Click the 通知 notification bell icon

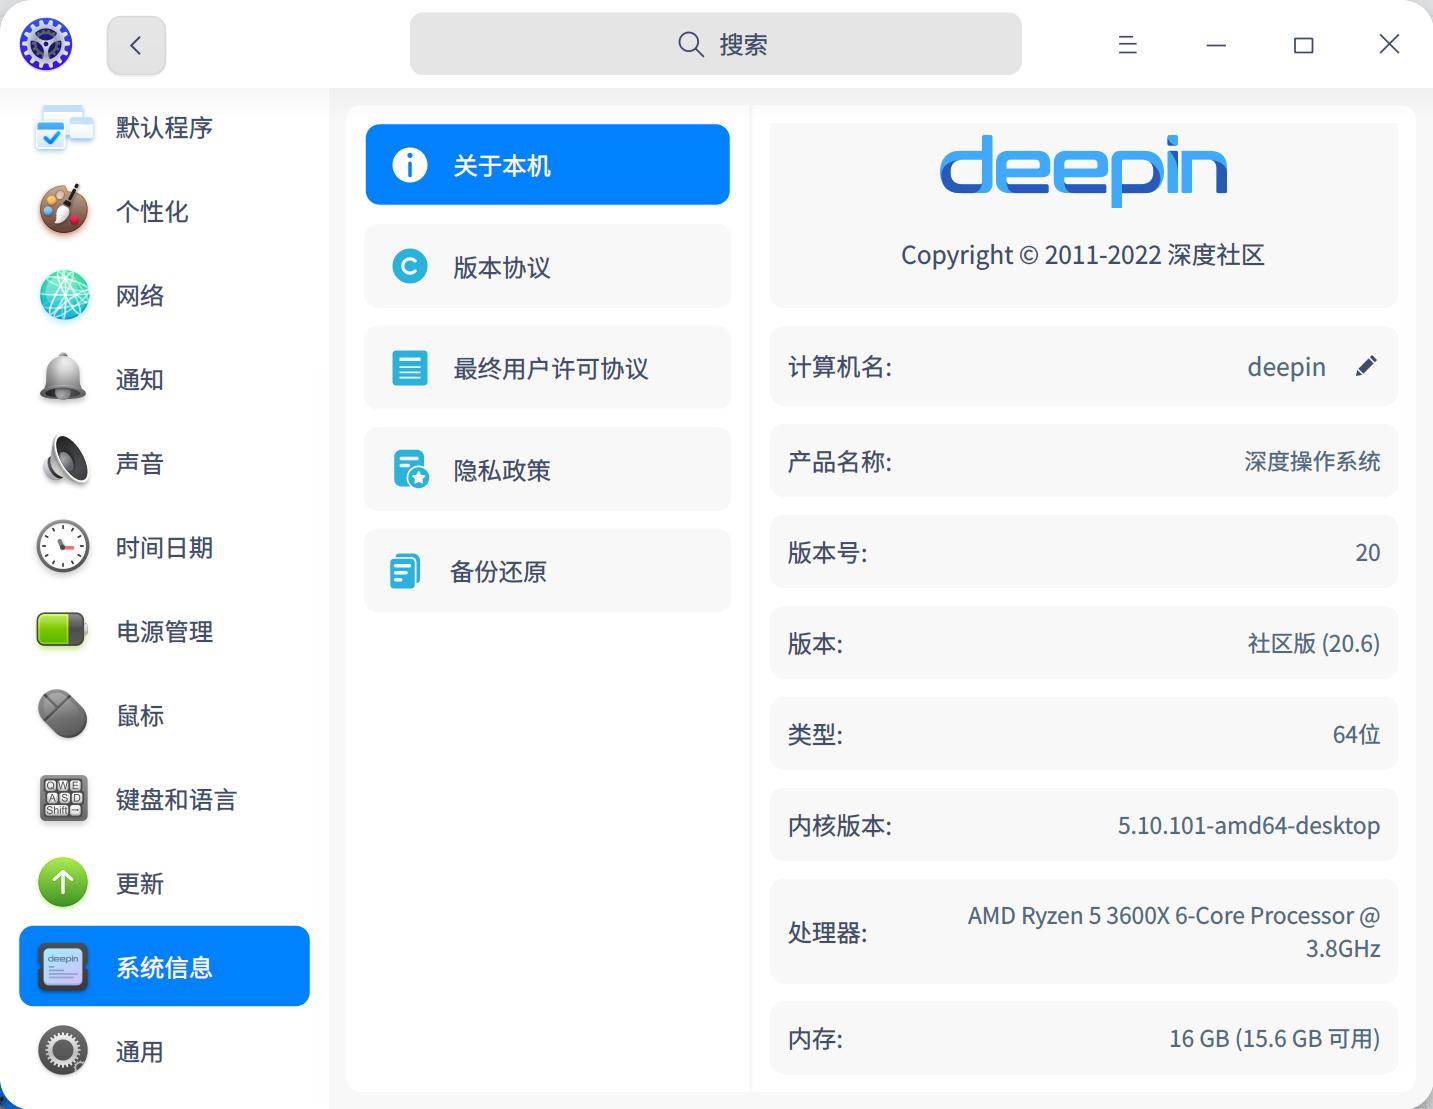click(x=62, y=379)
